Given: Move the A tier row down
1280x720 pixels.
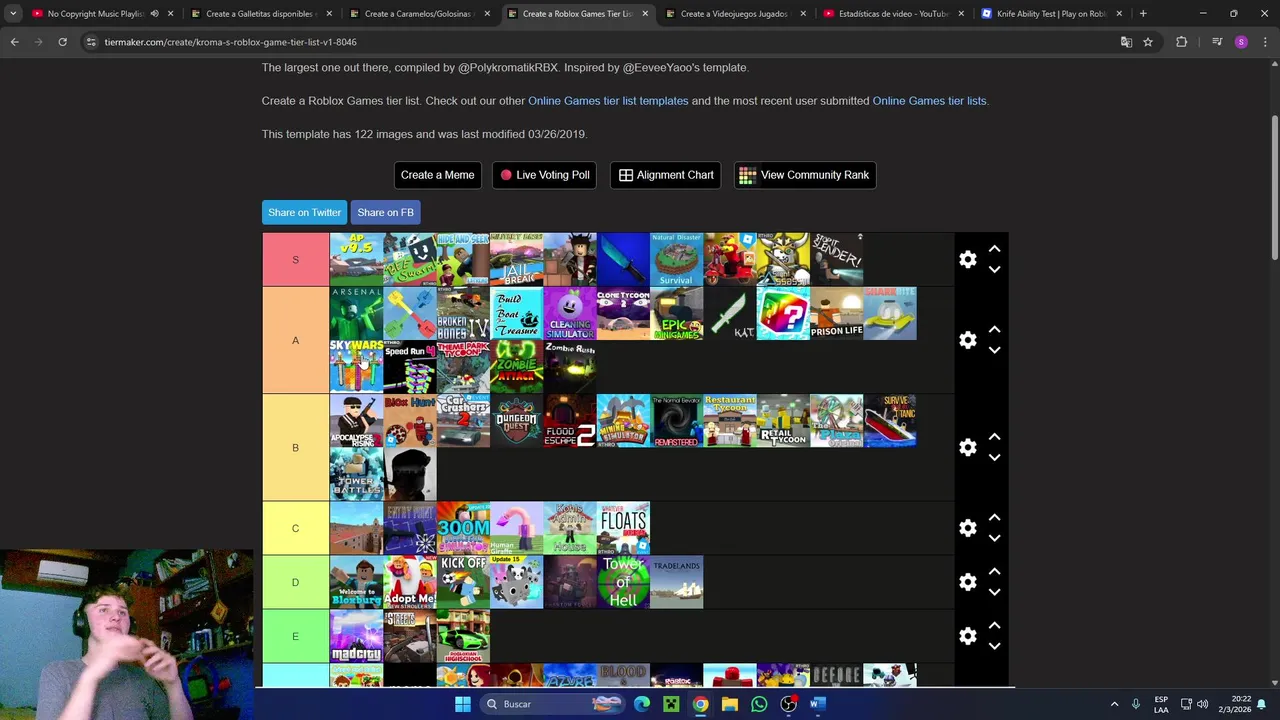Looking at the screenshot, I should tap(994, 350).
